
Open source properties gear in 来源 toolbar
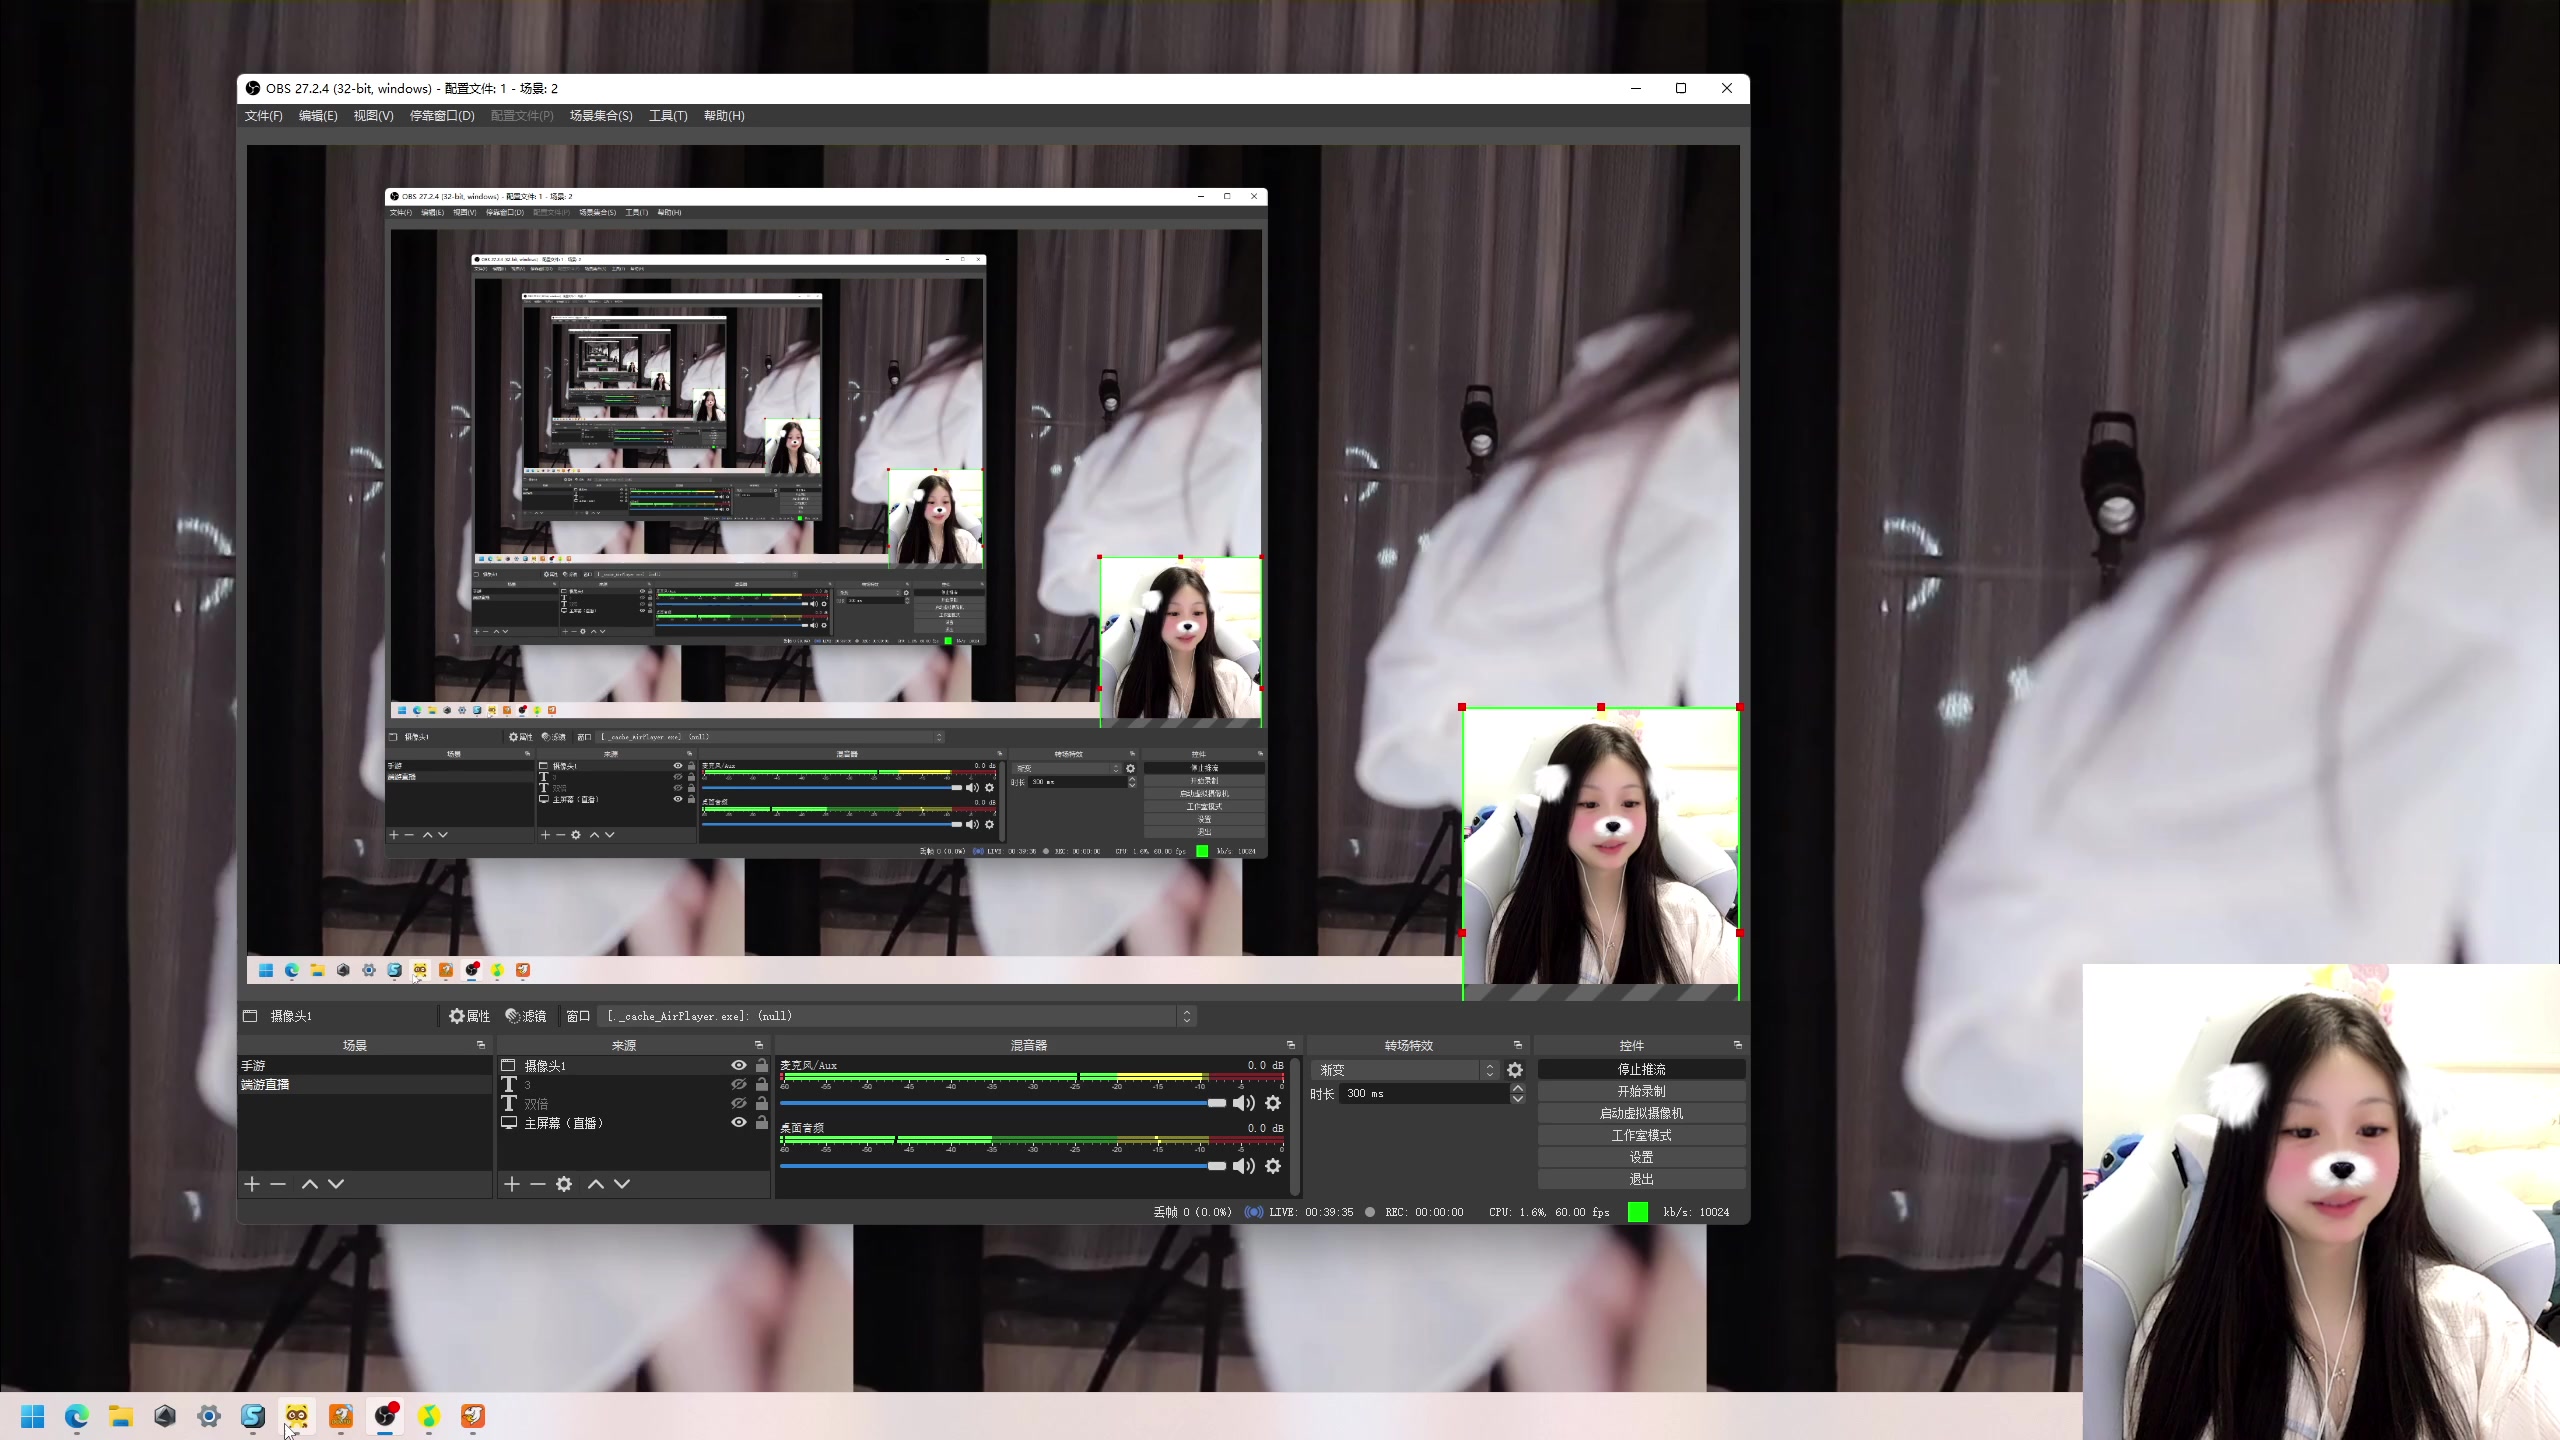point(564,1184)
